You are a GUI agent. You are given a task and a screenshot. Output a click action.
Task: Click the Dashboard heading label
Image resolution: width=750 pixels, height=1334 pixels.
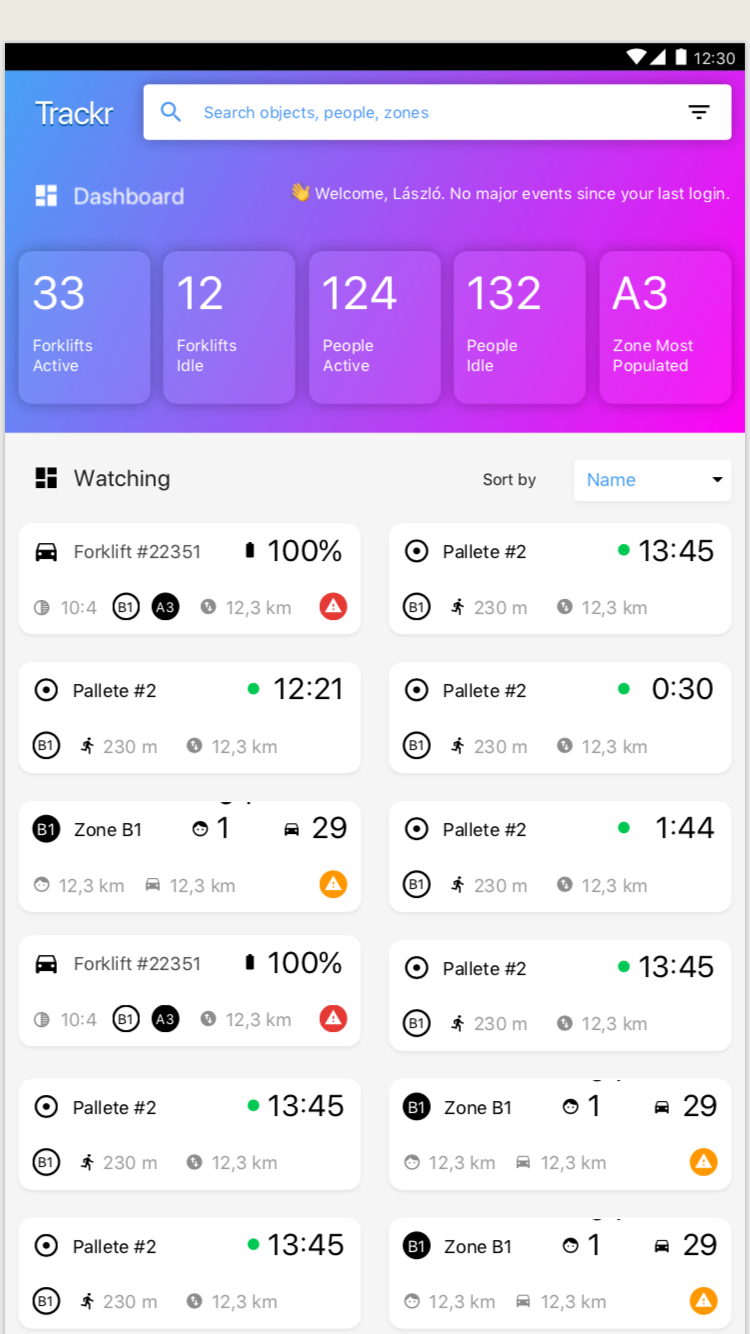pos(128,196)
